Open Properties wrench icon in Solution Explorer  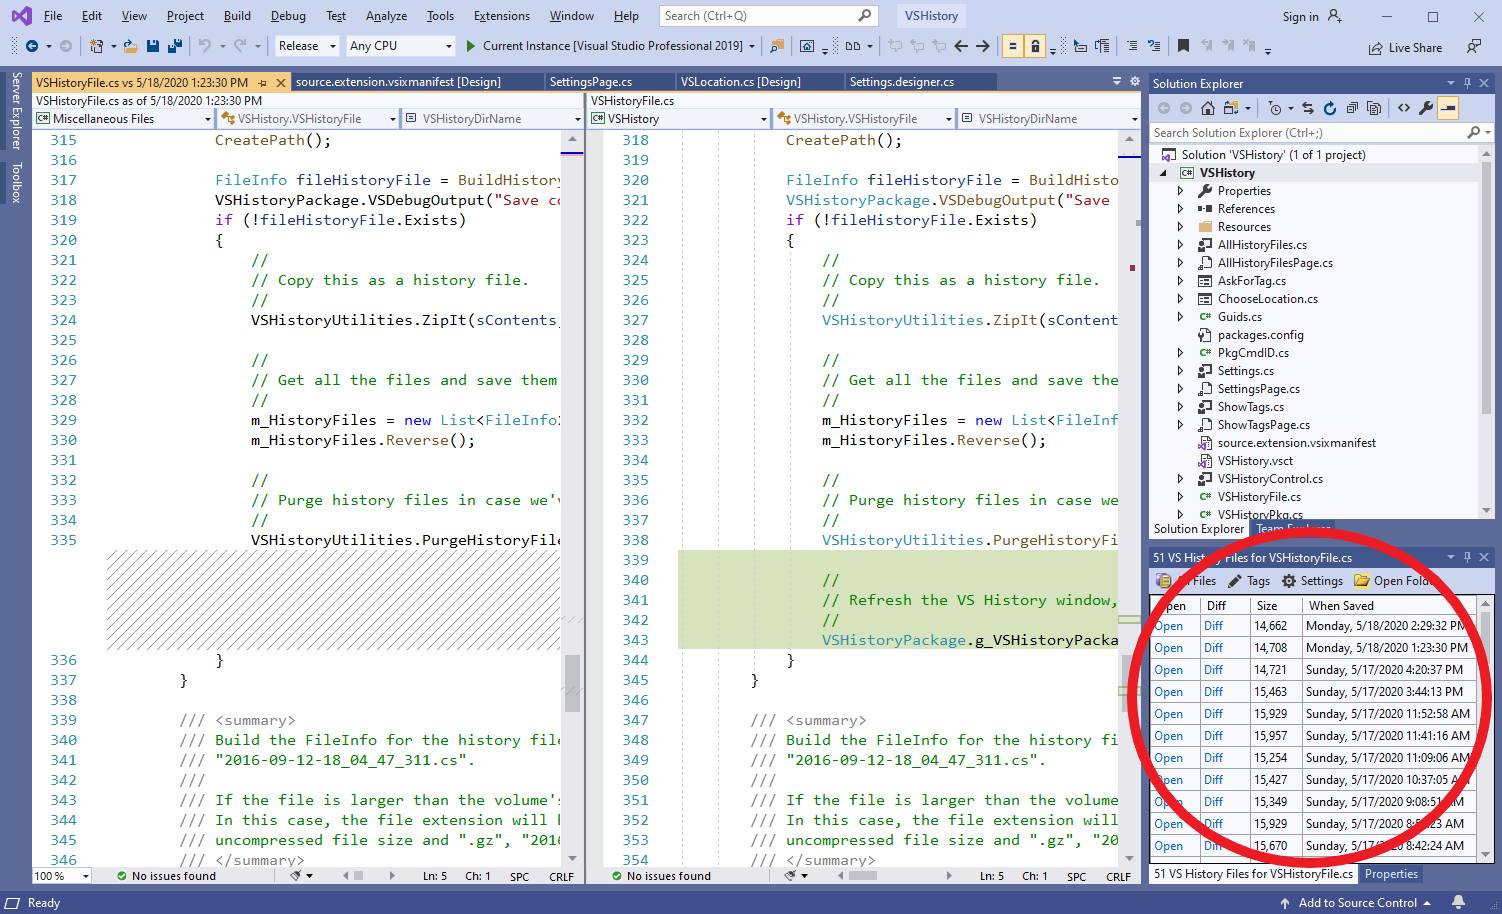[1426, 108]
